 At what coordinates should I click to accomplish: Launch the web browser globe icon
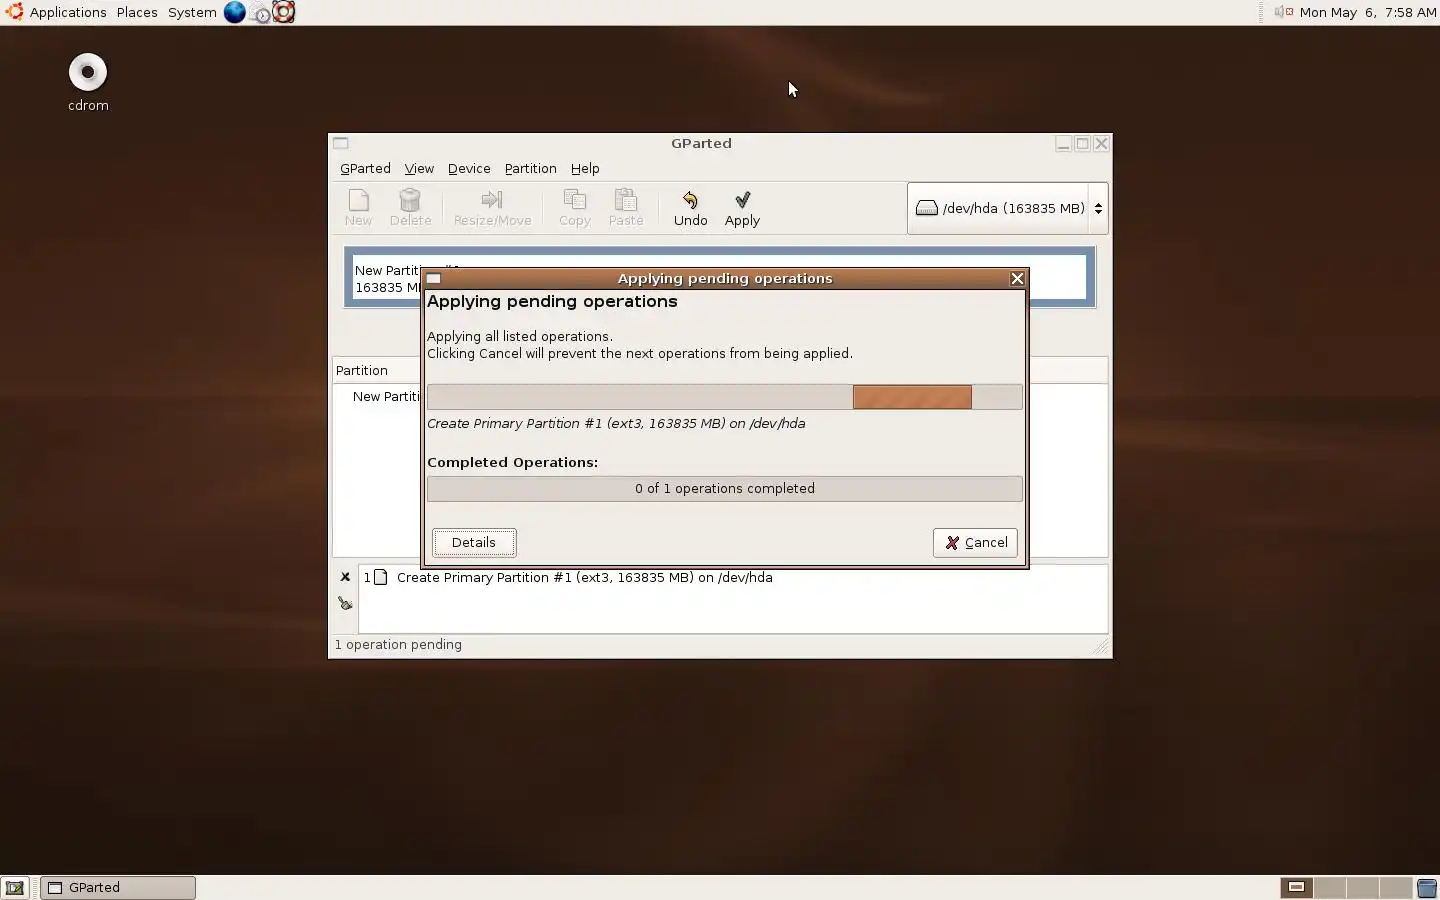click(x=234, y=12)
